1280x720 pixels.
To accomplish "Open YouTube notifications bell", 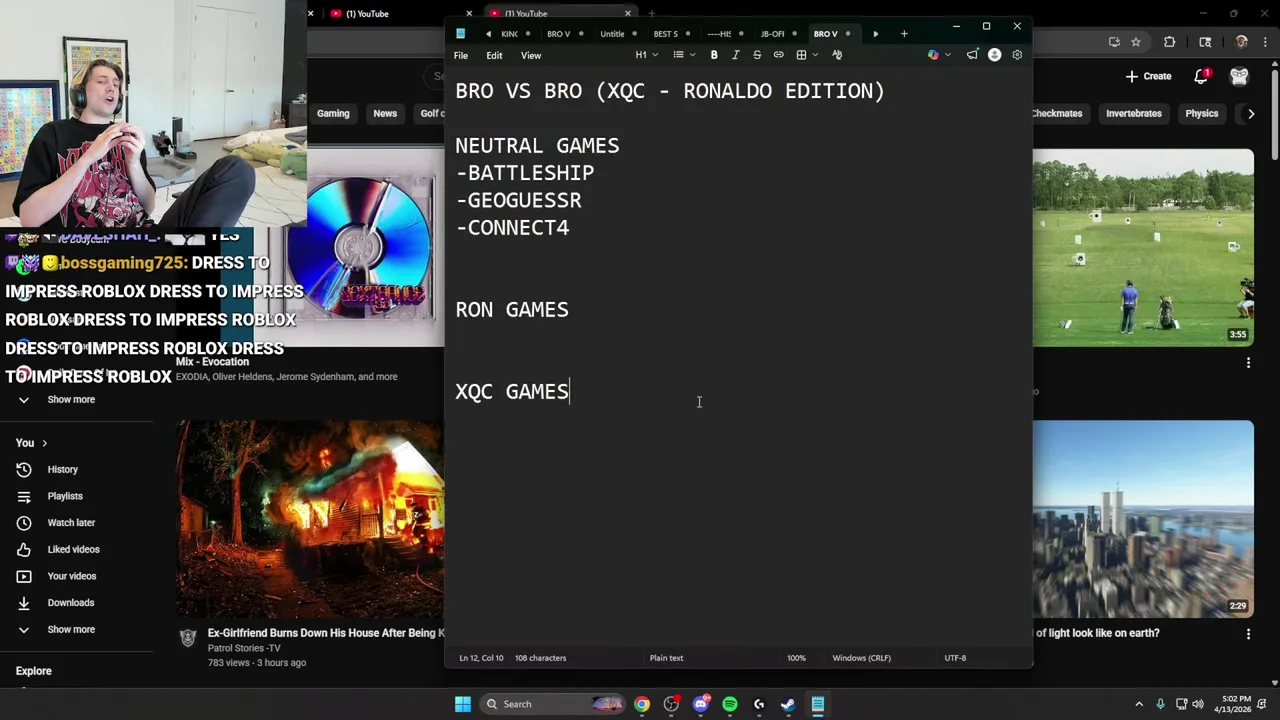I will tap(1202, 76).
